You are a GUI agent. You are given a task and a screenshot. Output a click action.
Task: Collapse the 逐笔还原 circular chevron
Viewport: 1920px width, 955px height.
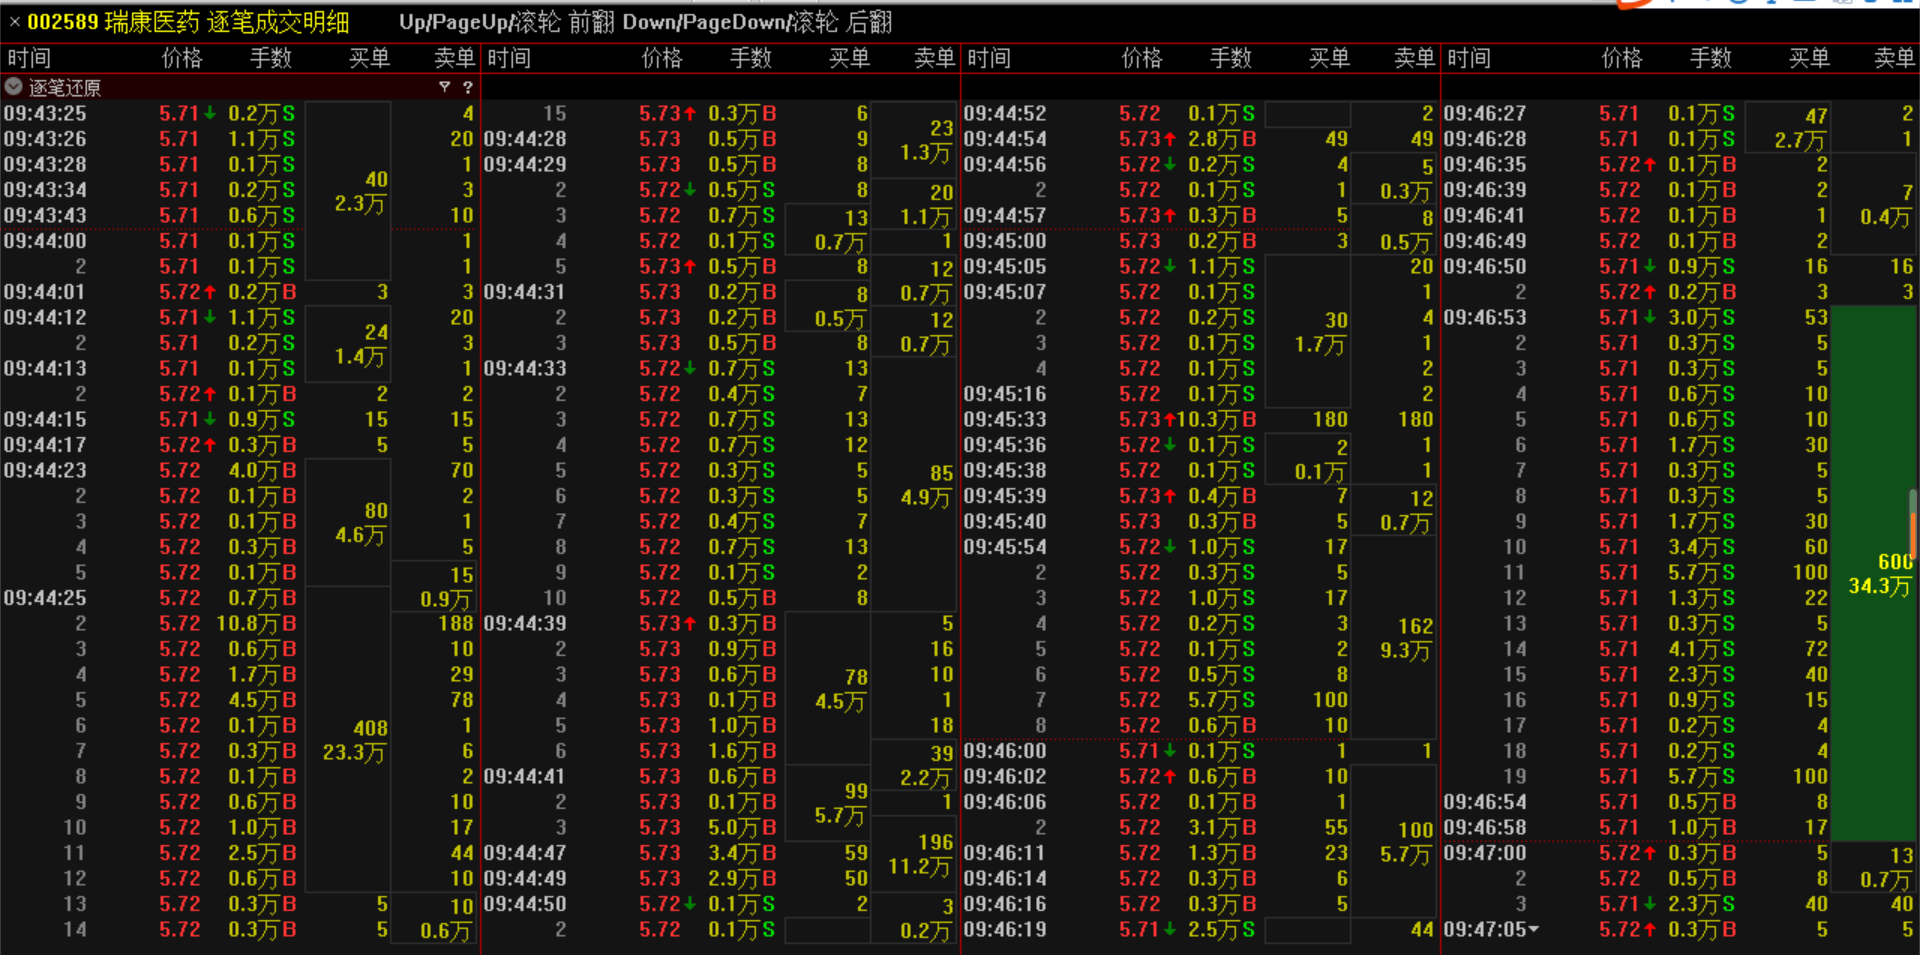tap(14, 87)
